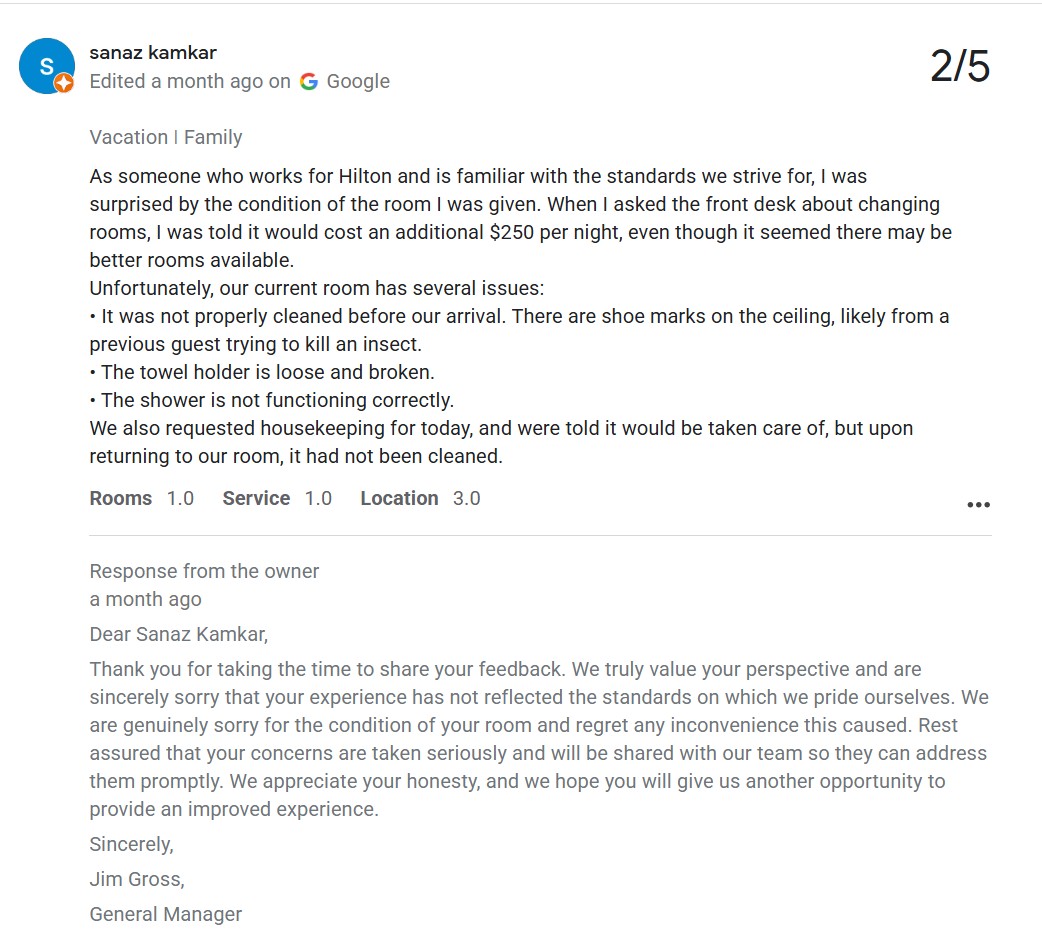Image resolution: width=1042 pixels, height=944 pixels.
Task: Open reviewer name sanaz kamkar
Action: click(153, 52)
